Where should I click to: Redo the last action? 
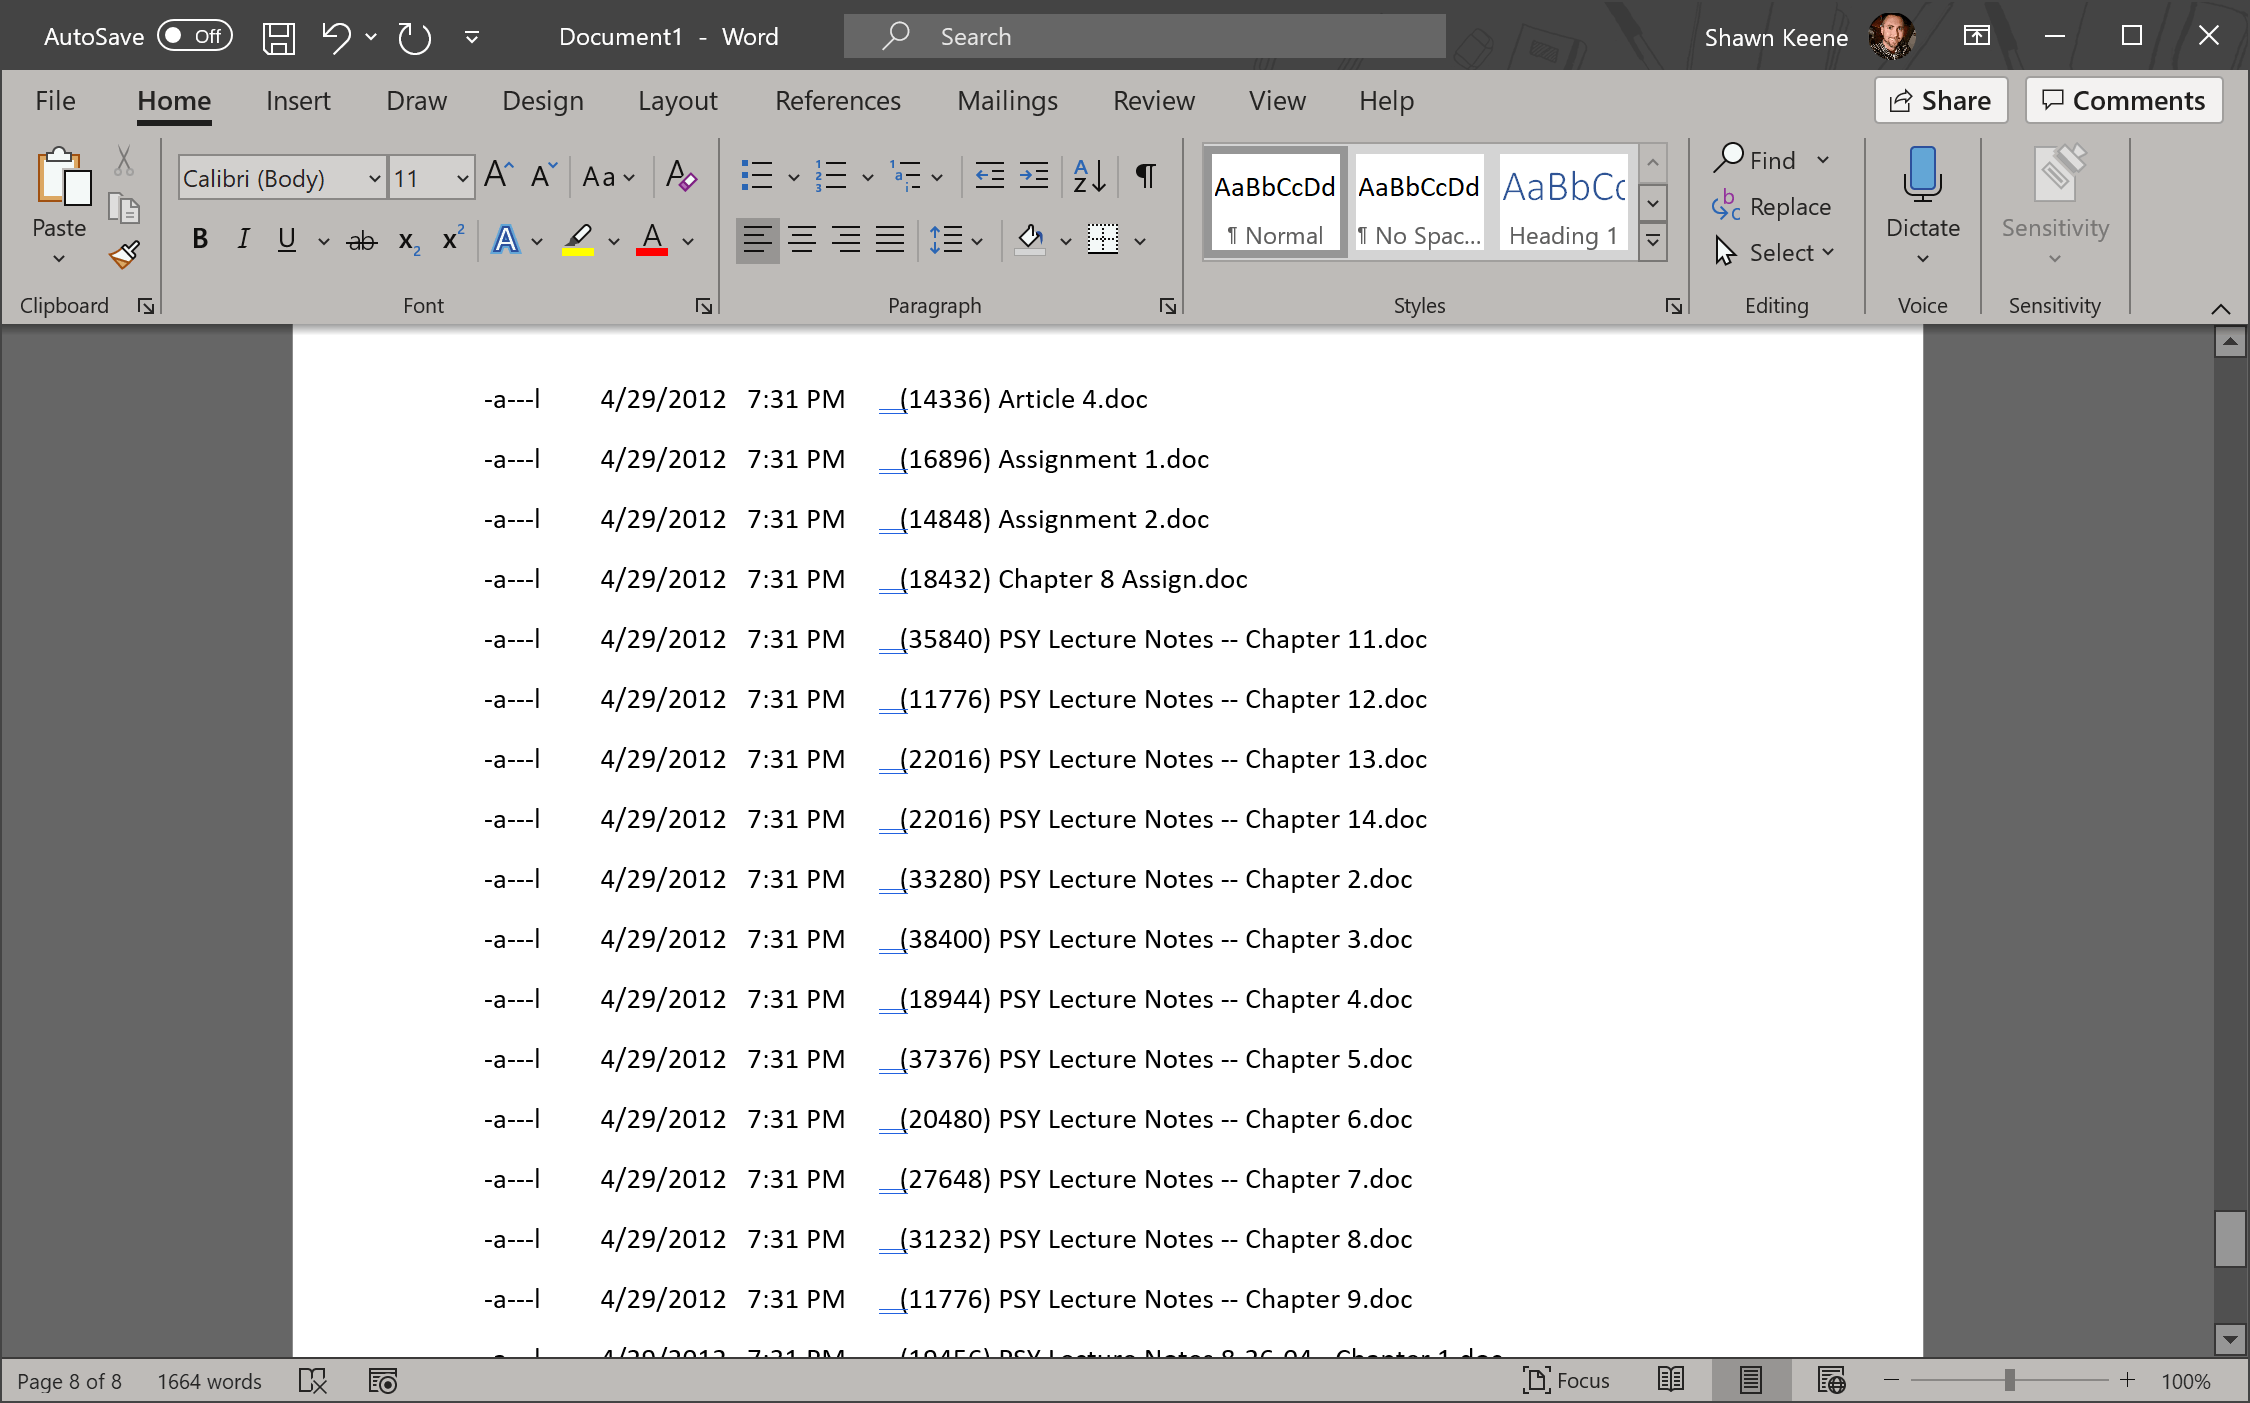(414, 38)
